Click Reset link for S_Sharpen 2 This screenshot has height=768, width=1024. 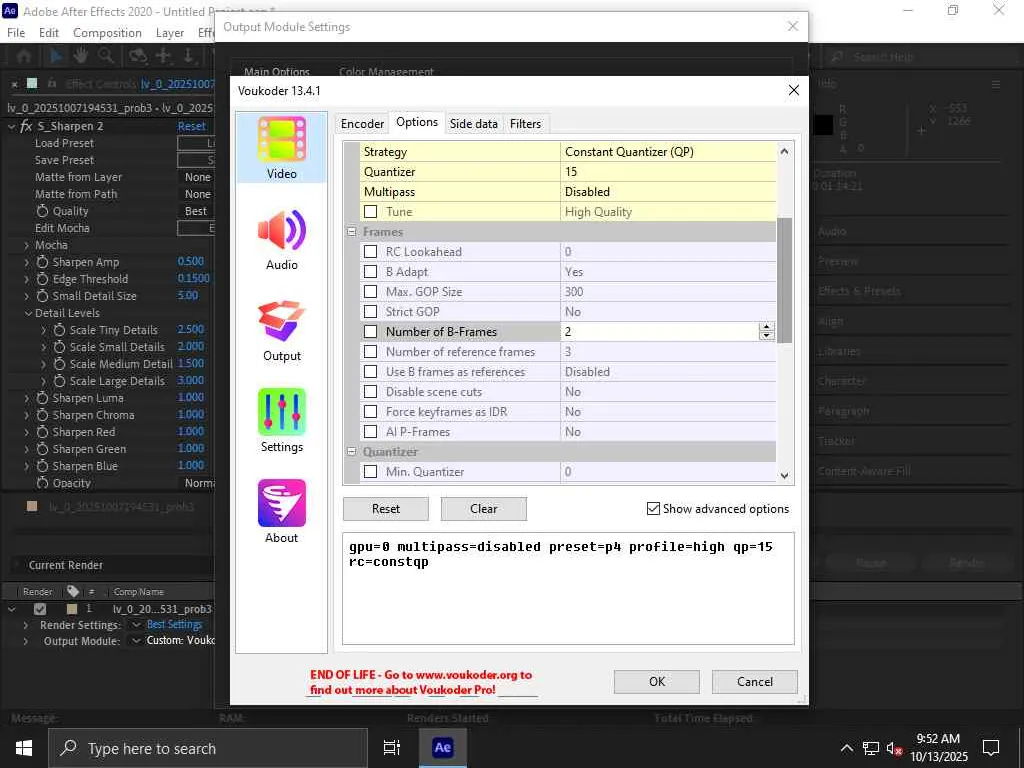pos(191,126)
